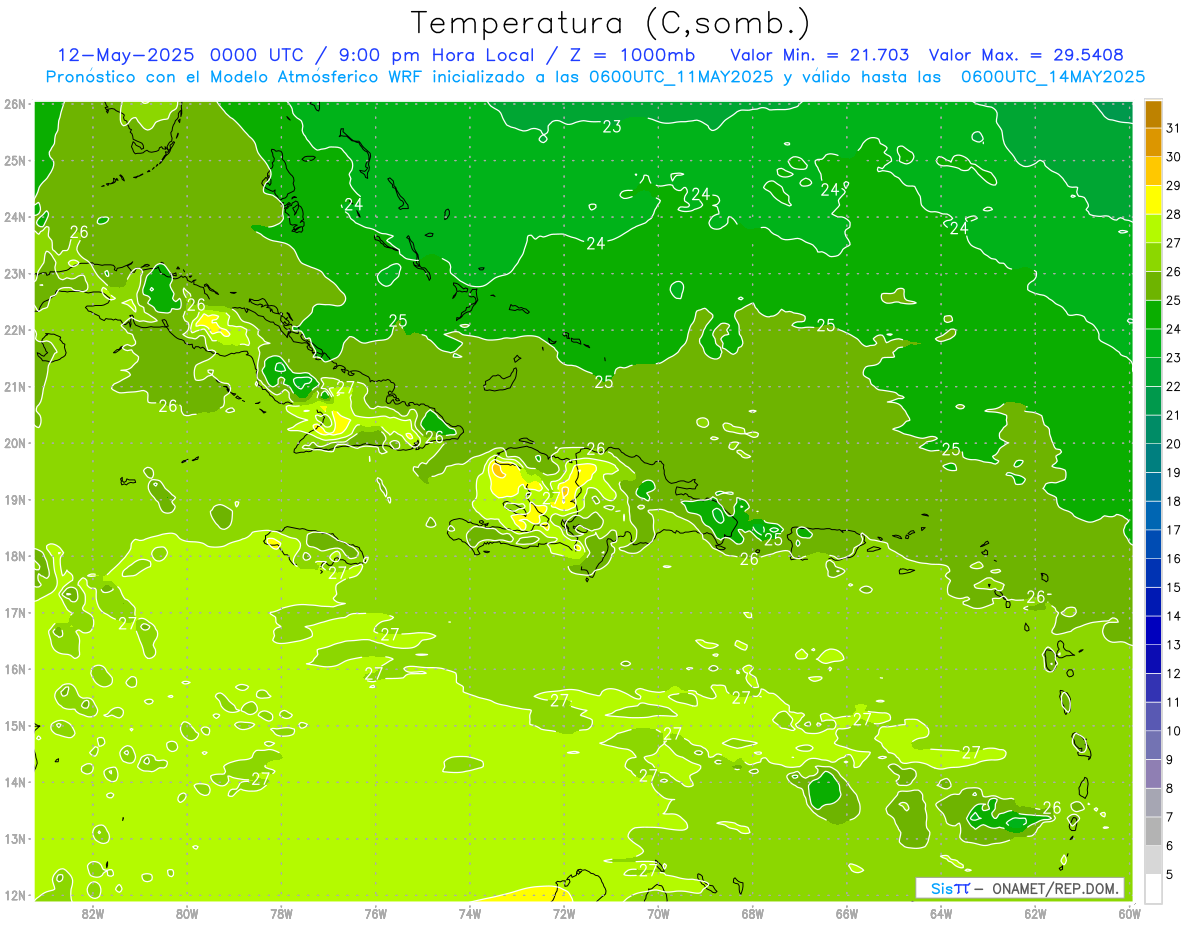Click the 23 contour label on the map
Image resolution: width=1200 pixels, height=927 pixels.
(x=612, y=126)
